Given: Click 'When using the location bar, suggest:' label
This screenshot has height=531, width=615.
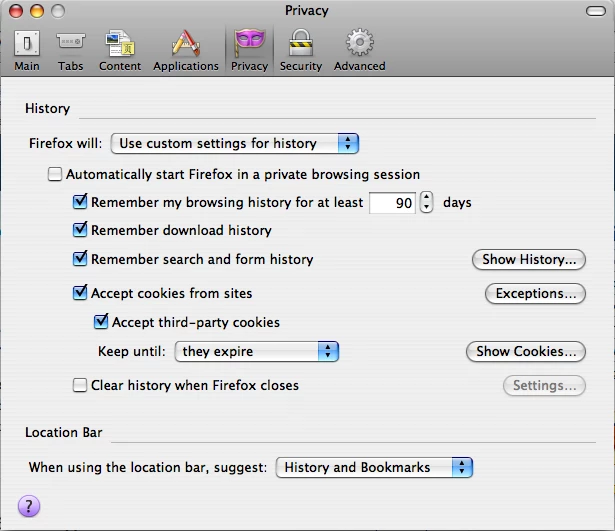Looking at the screenshot, I should (x=148, y=467).
